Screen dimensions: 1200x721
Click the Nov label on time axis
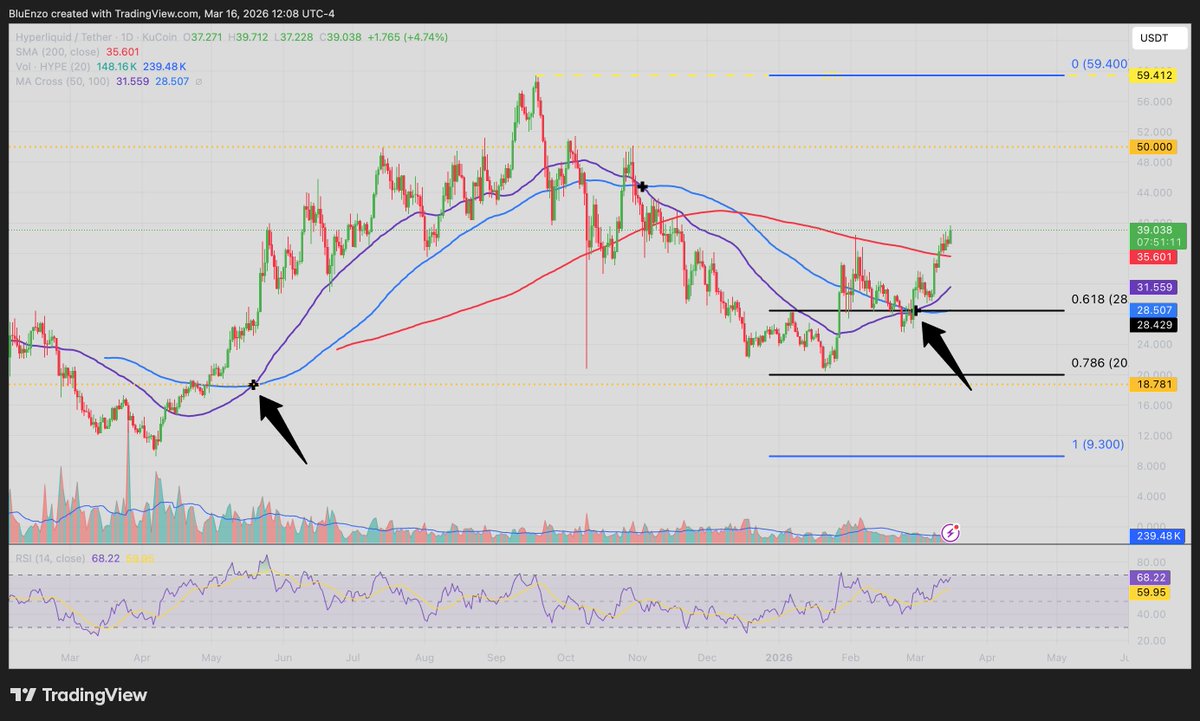click(638, 659)
